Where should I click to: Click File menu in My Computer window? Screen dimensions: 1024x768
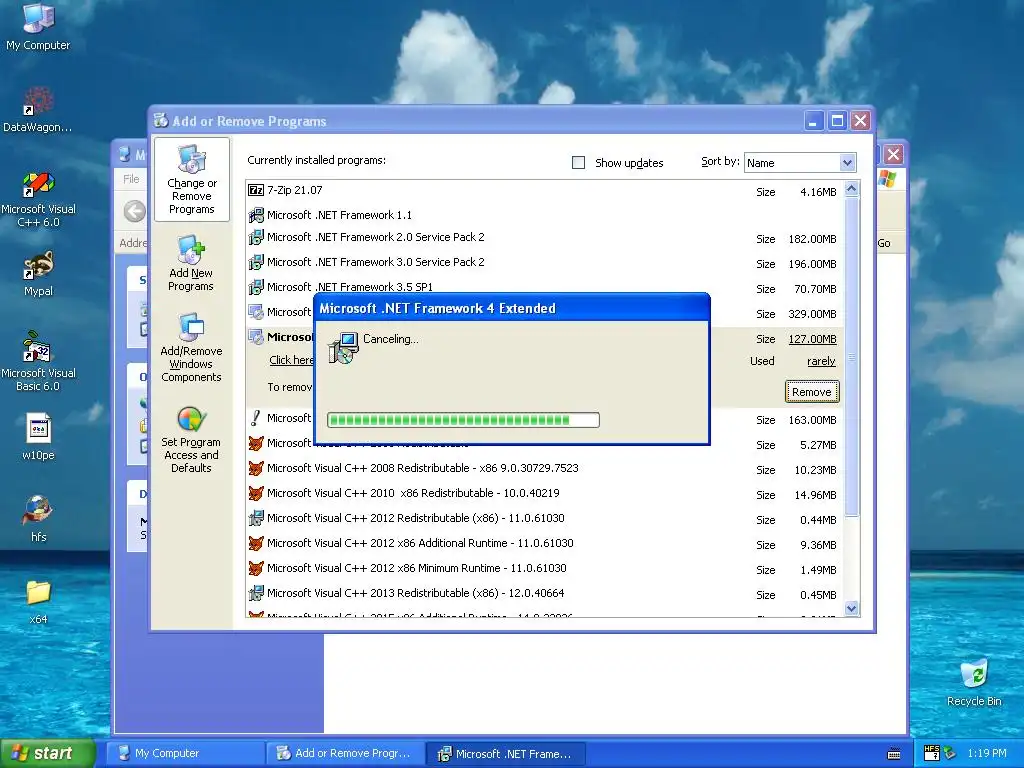click(x=131, y=178)
